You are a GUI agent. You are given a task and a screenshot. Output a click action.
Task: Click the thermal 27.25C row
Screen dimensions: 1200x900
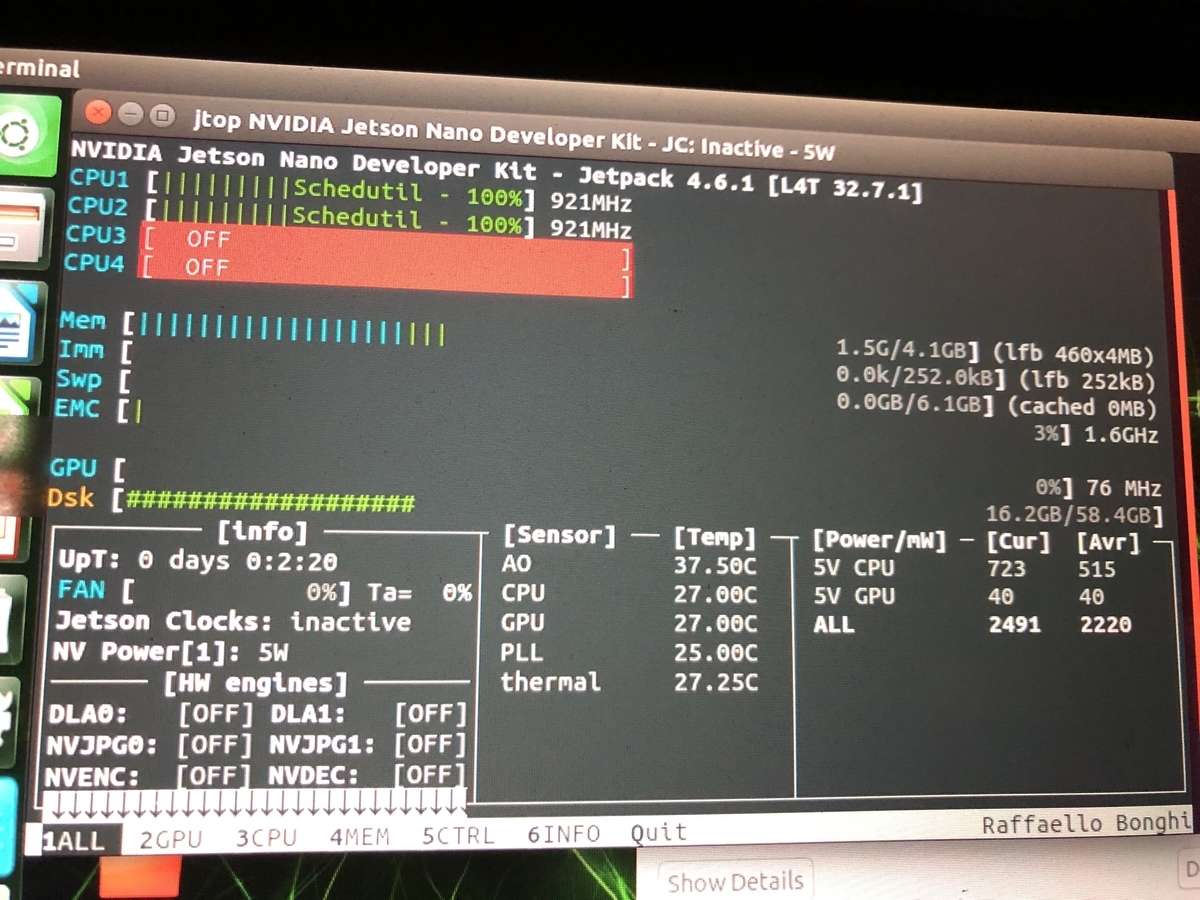629,682
